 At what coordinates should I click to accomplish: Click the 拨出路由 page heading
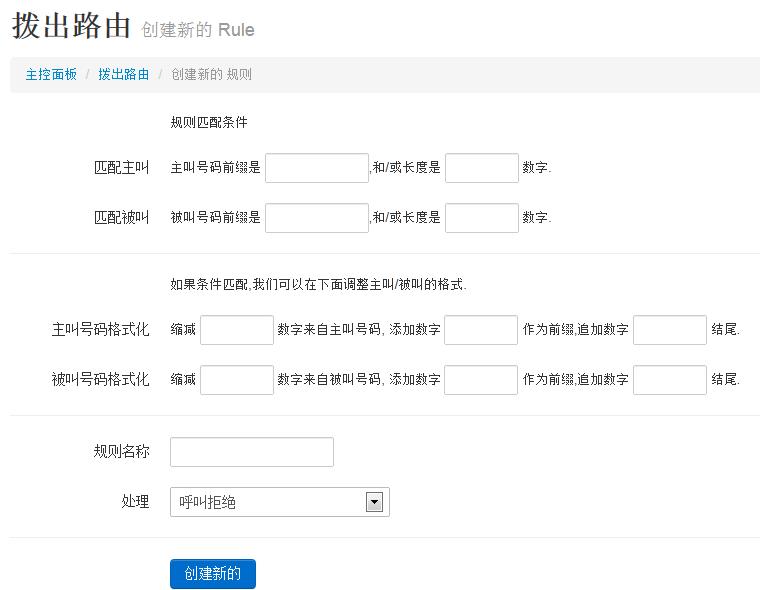pyautogui.click(x=71, y=26)
